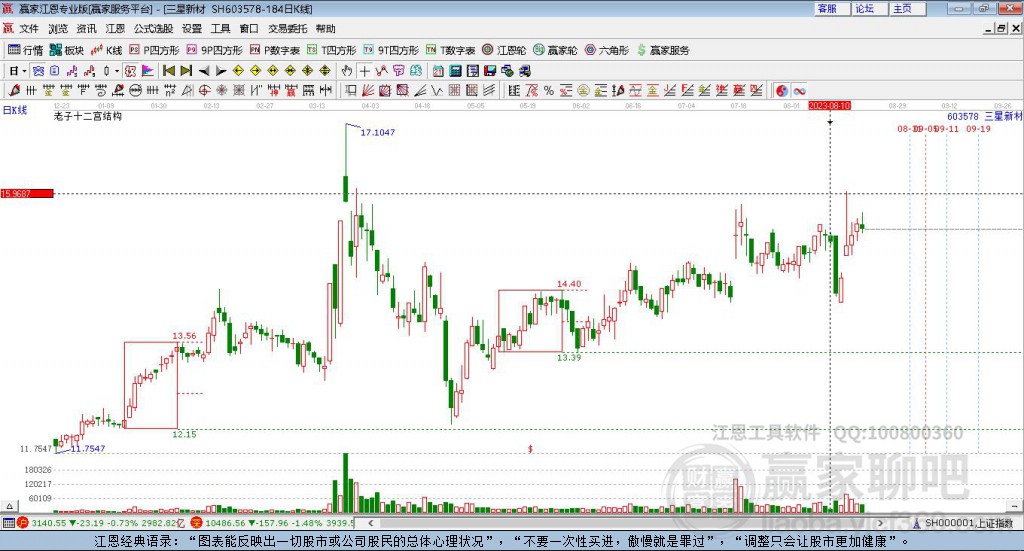Open the 行情 market quotes view
The image size is (1024, 551).
25,50
